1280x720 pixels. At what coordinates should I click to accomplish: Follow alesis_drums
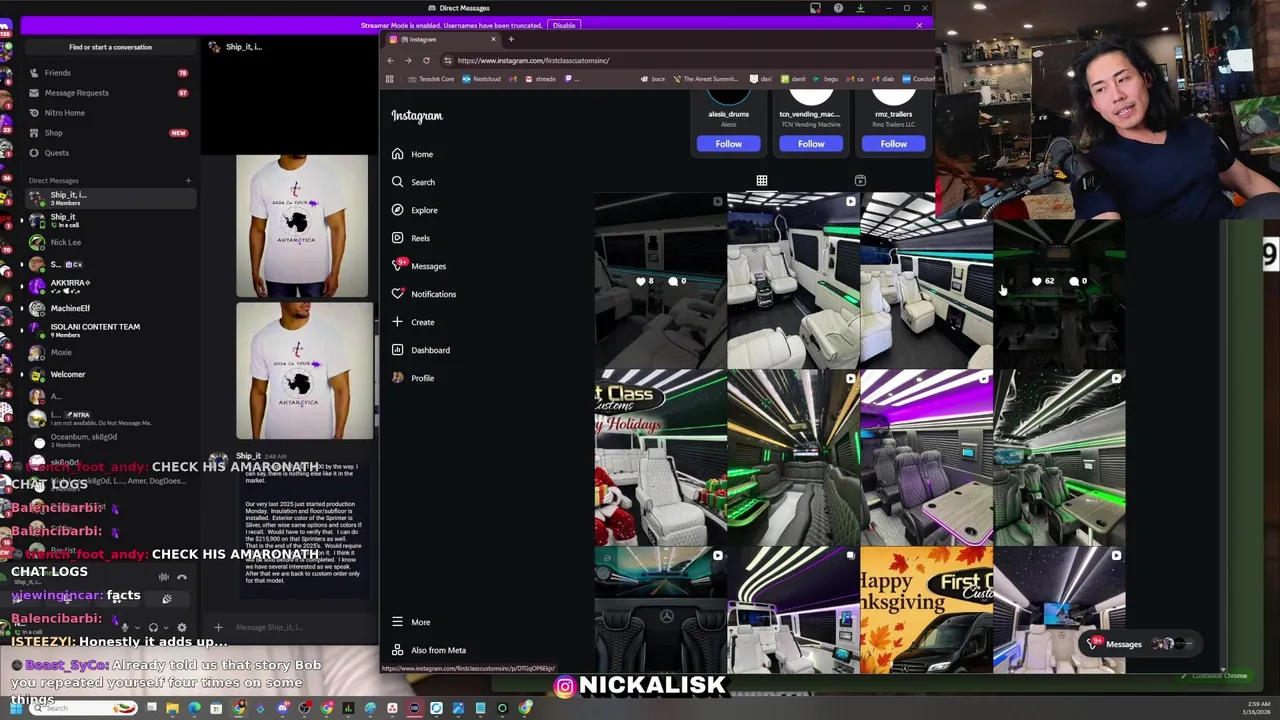[x=729, y=144]
